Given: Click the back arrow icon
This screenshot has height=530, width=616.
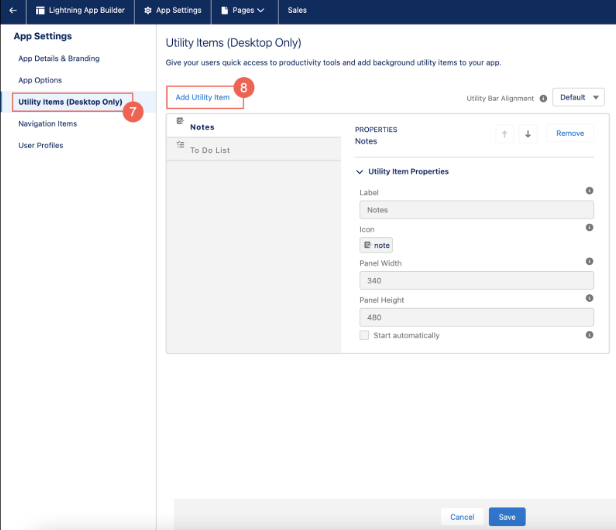Looking at the screenshot, I should 13,11.
